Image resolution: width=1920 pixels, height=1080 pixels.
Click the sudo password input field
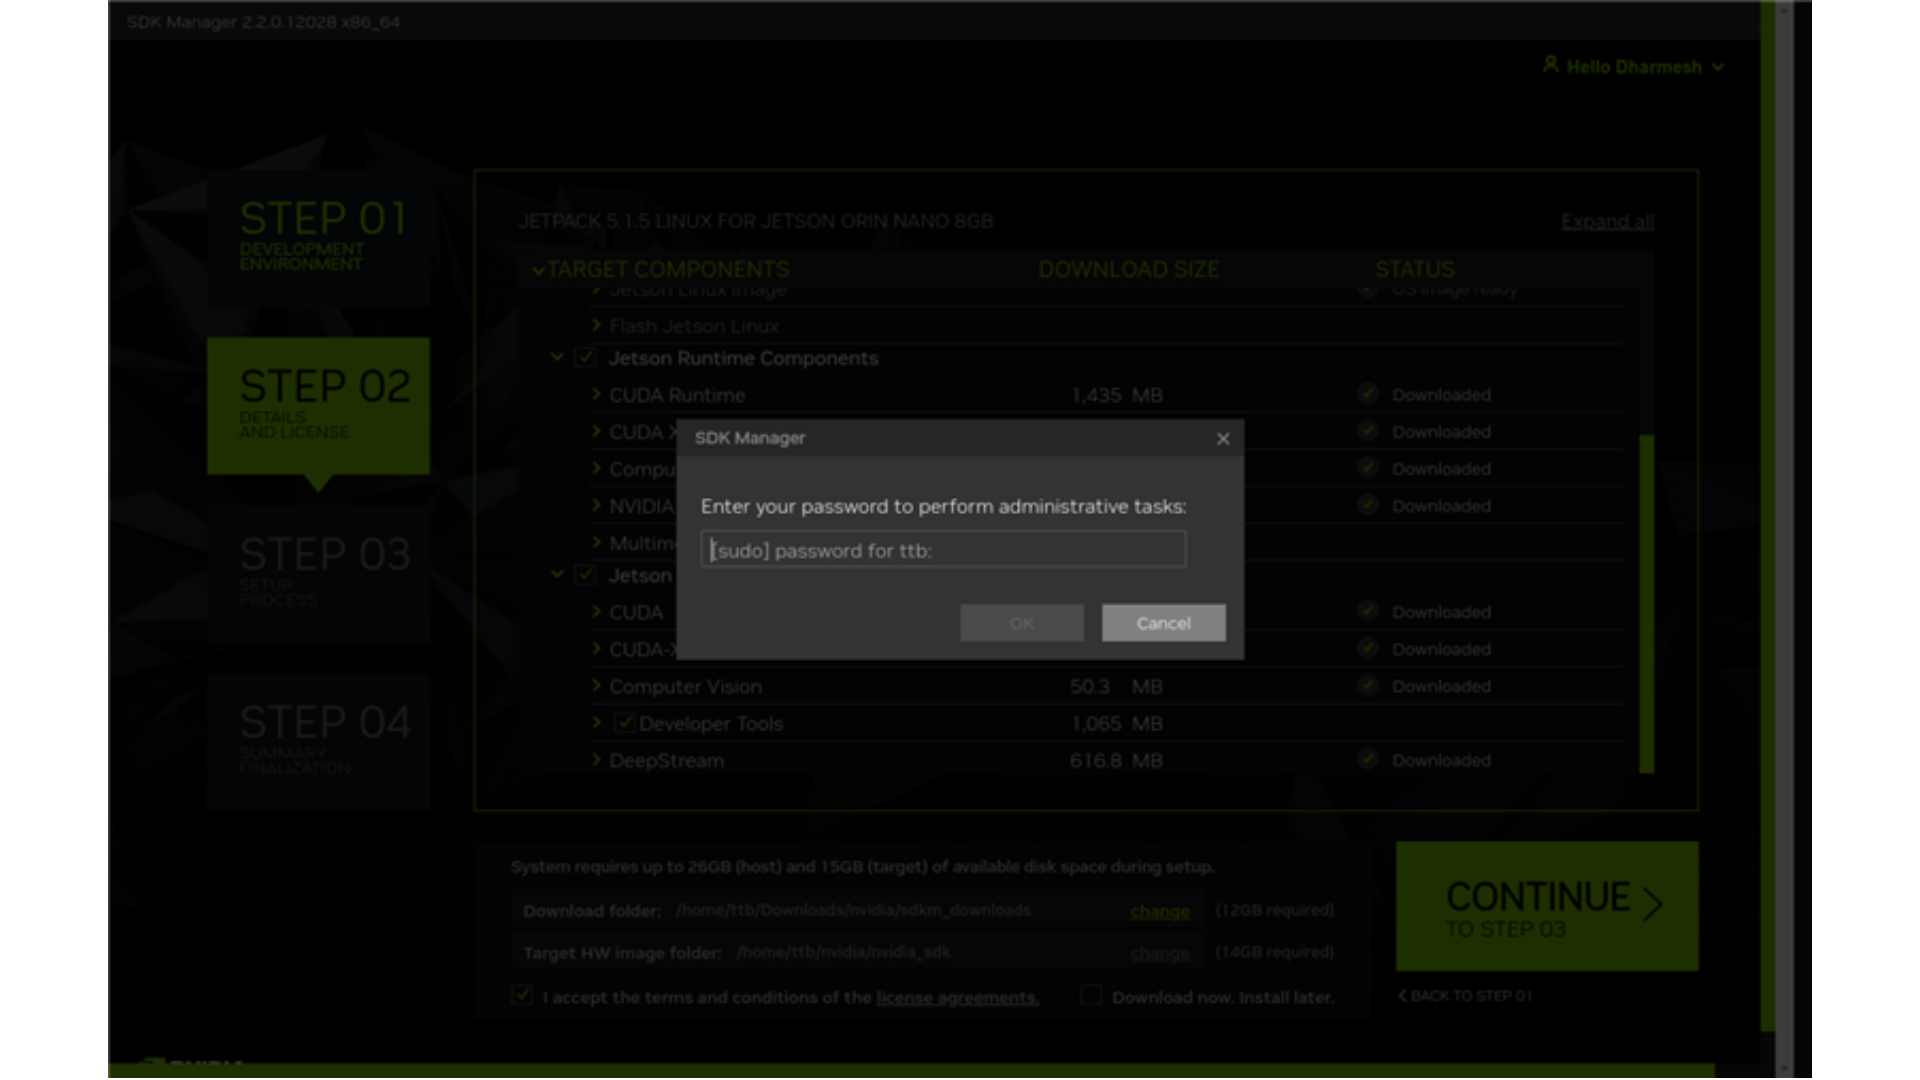pos(943,550)
